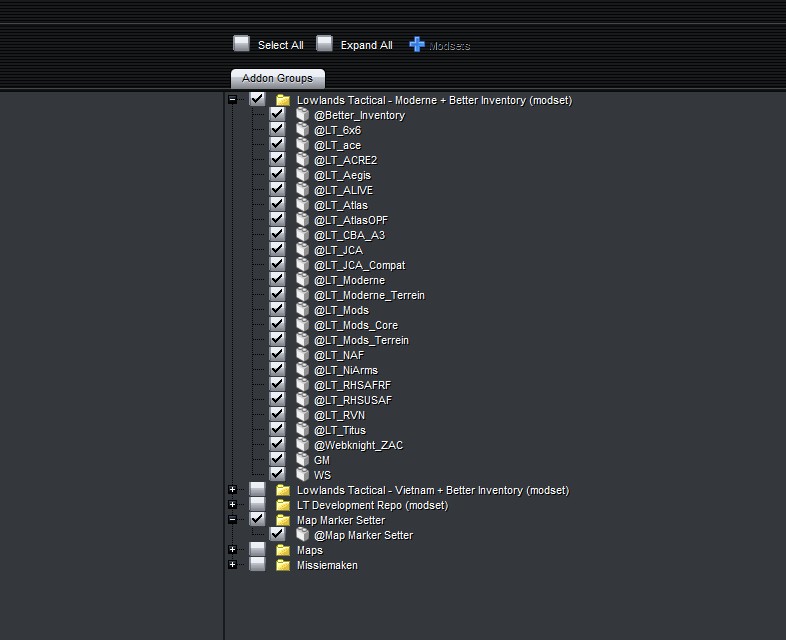Click the @Map Marker Setter package icon

coord(304,535)
